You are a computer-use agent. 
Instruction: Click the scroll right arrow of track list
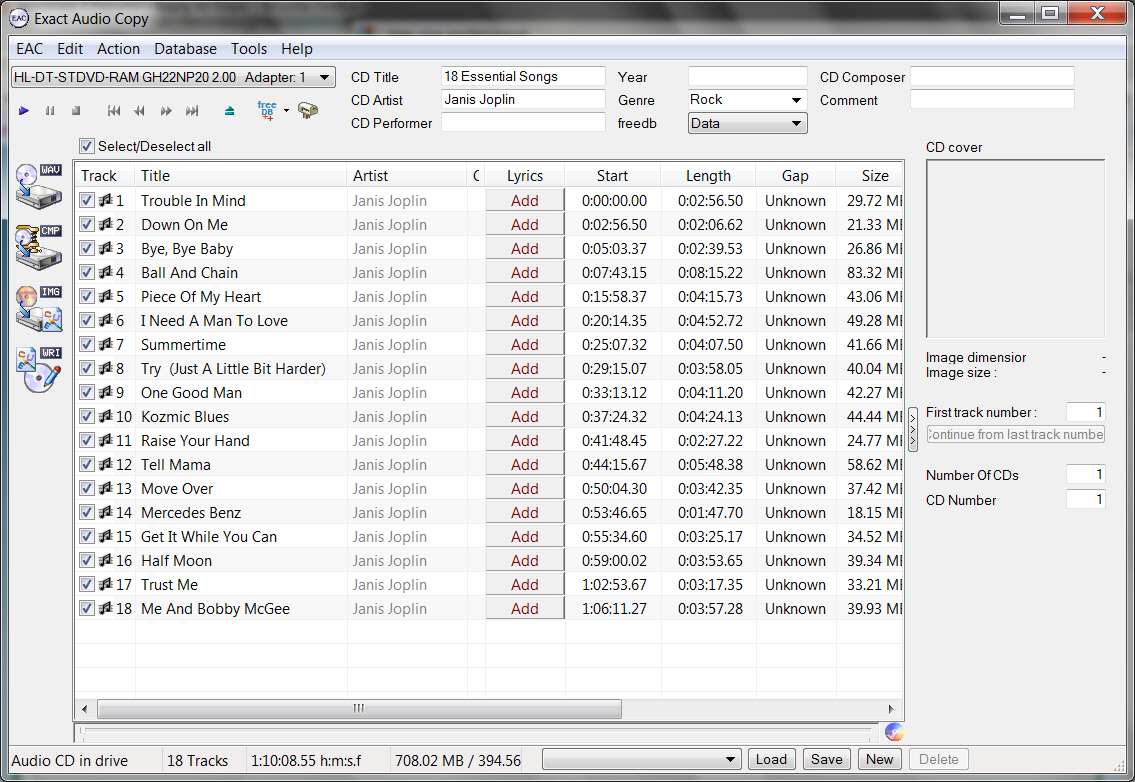click(x=891, y=709)
